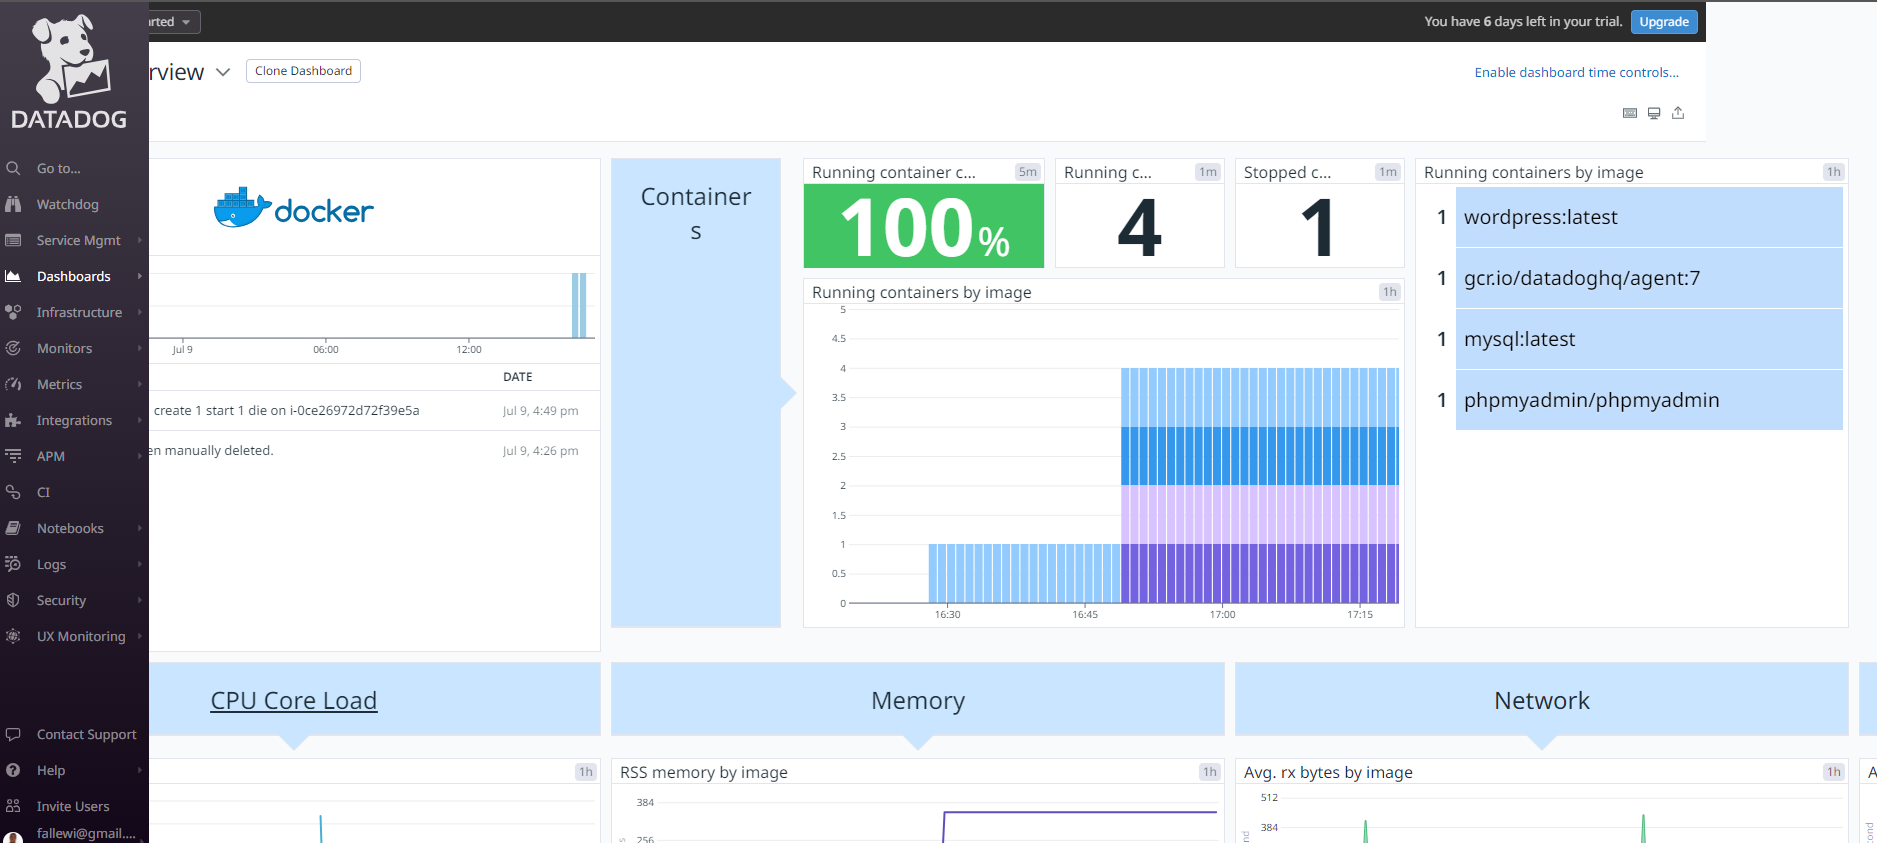
Task: Select Metrics in the sidebar
Action: click(59, 384)
